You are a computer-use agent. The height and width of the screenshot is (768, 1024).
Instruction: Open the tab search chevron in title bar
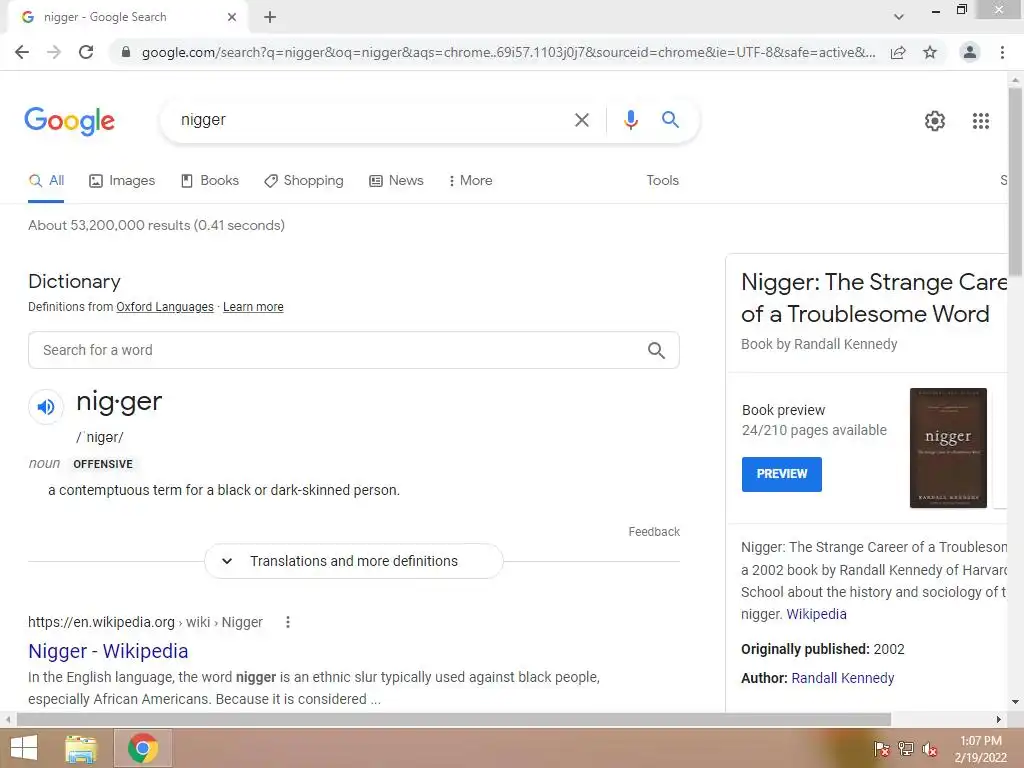pos(899,17)
